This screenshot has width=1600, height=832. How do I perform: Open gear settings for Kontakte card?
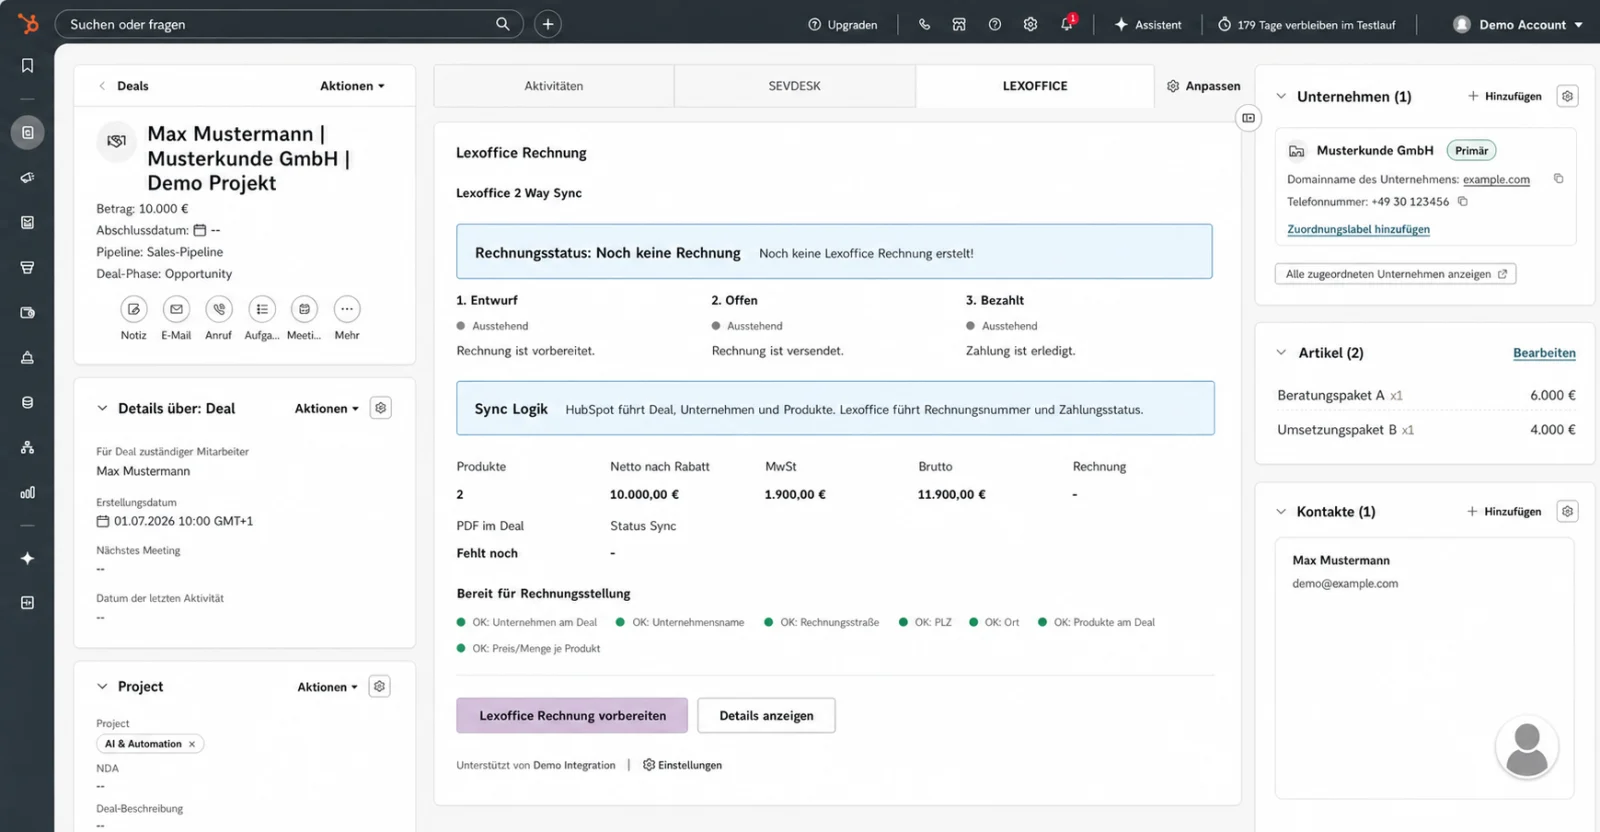click(1567, 511)
